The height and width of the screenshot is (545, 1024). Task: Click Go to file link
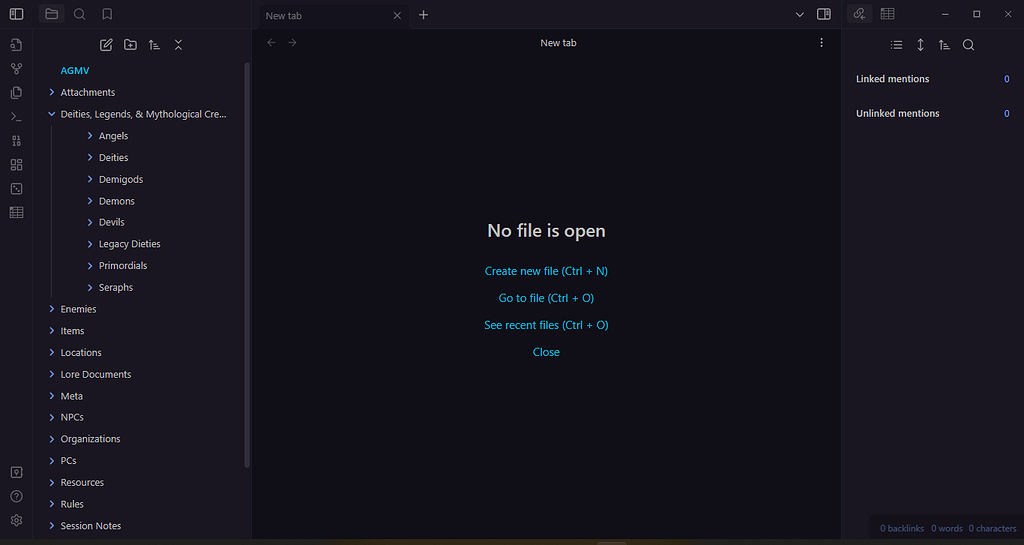click(546, 298)
